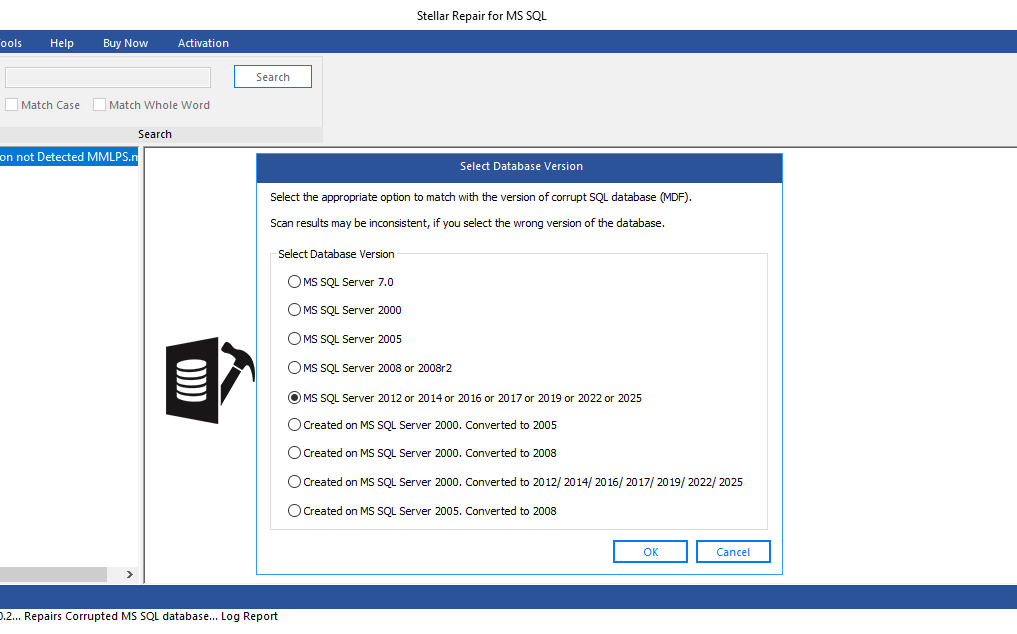
Task: Open the Help menu
Action: (62, 43)
